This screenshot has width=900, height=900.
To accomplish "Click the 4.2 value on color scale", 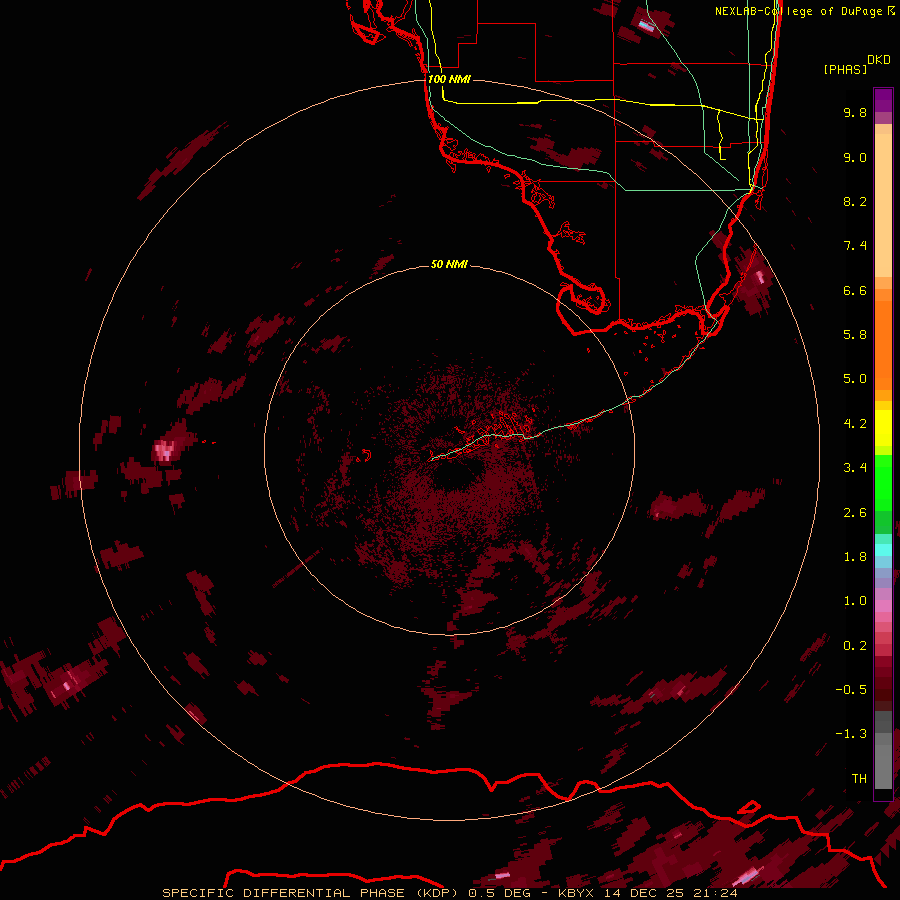I will [855, 424].
